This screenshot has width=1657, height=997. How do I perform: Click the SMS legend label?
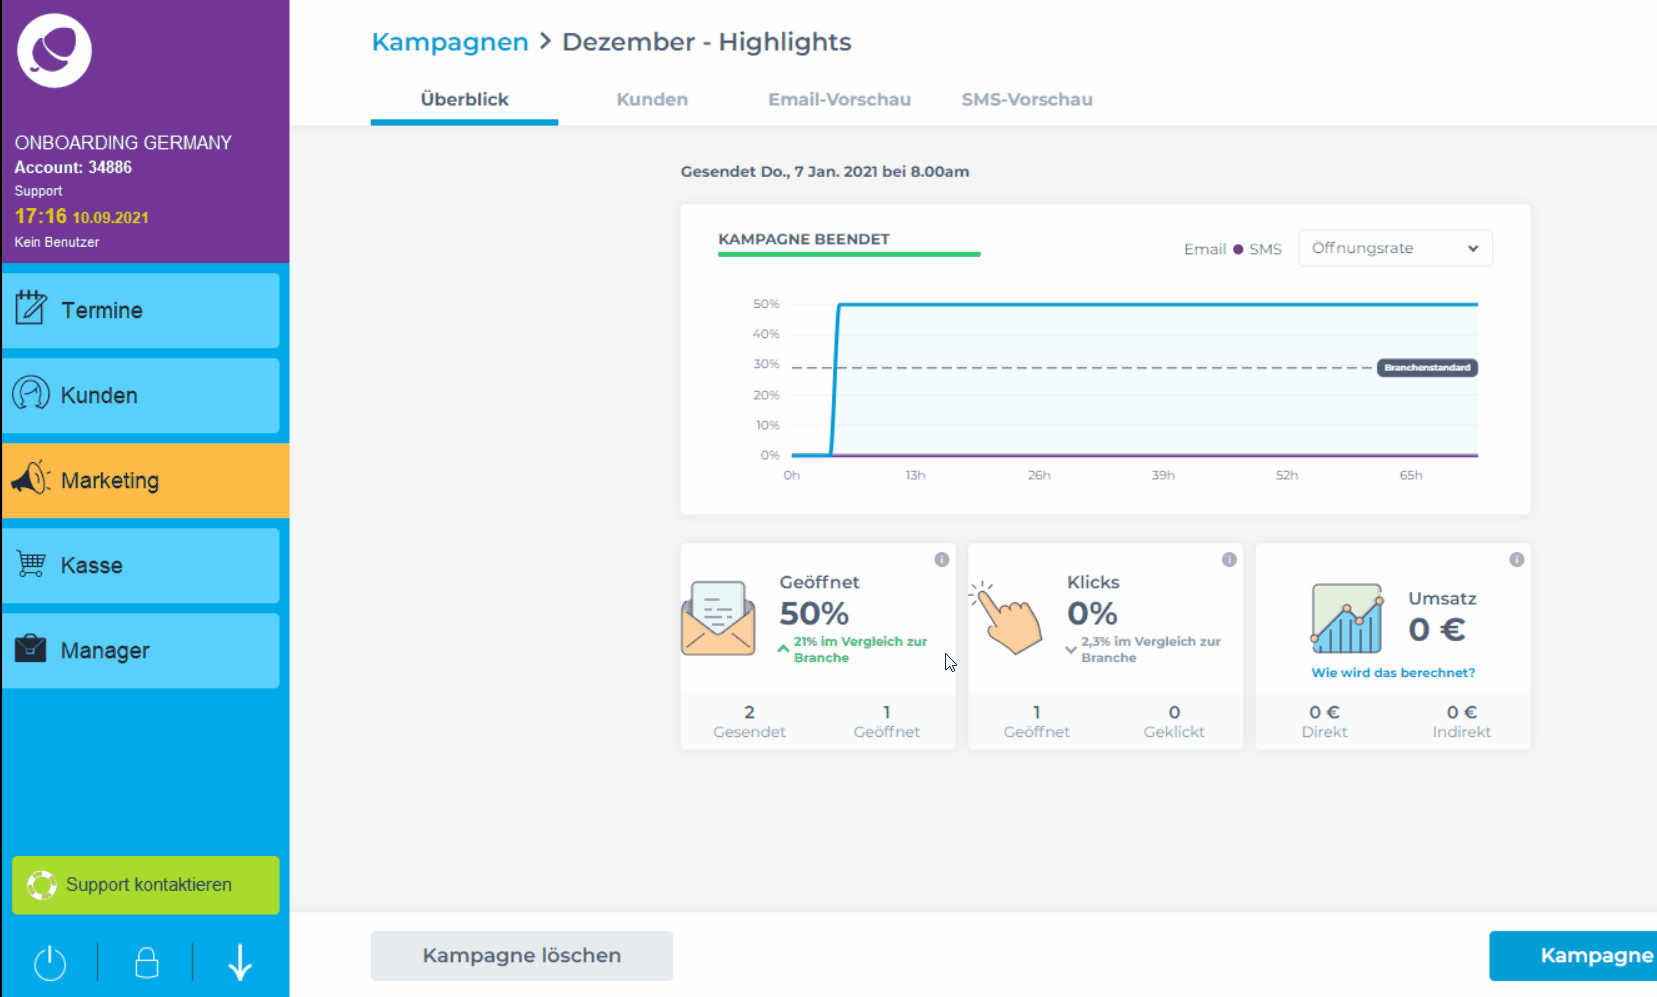click(1265, 249)
